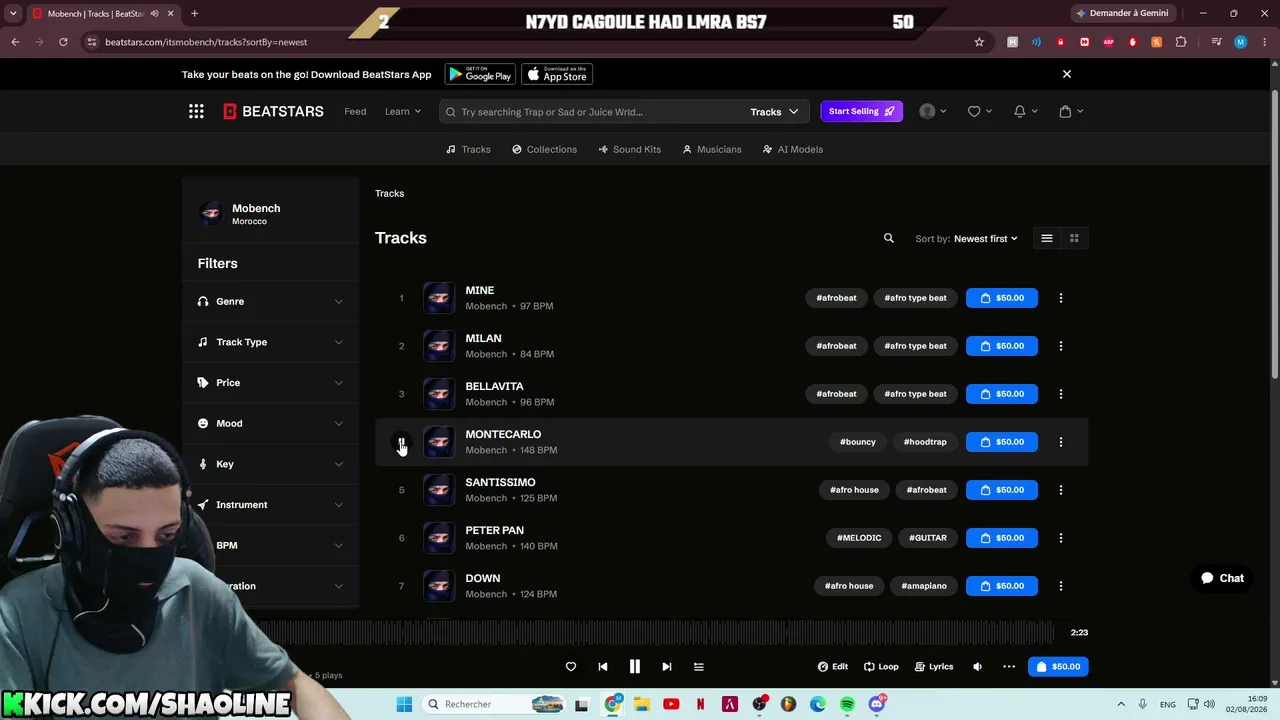Expand the Mood filter
Image resolution: width=1280 pixels, height=720 pixels.
point(270,424)
